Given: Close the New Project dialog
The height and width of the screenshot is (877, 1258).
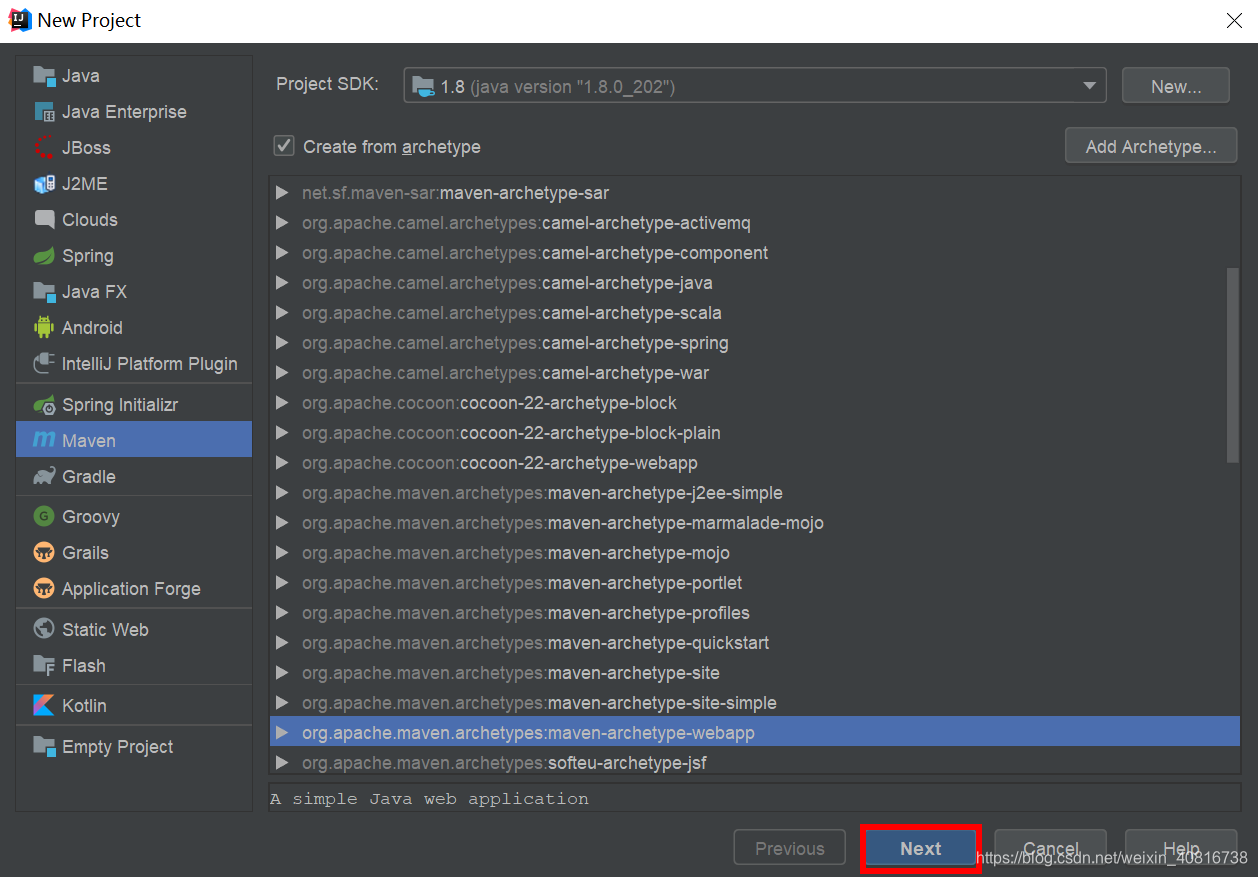Looking at the screenshot, I should 1234,20.
